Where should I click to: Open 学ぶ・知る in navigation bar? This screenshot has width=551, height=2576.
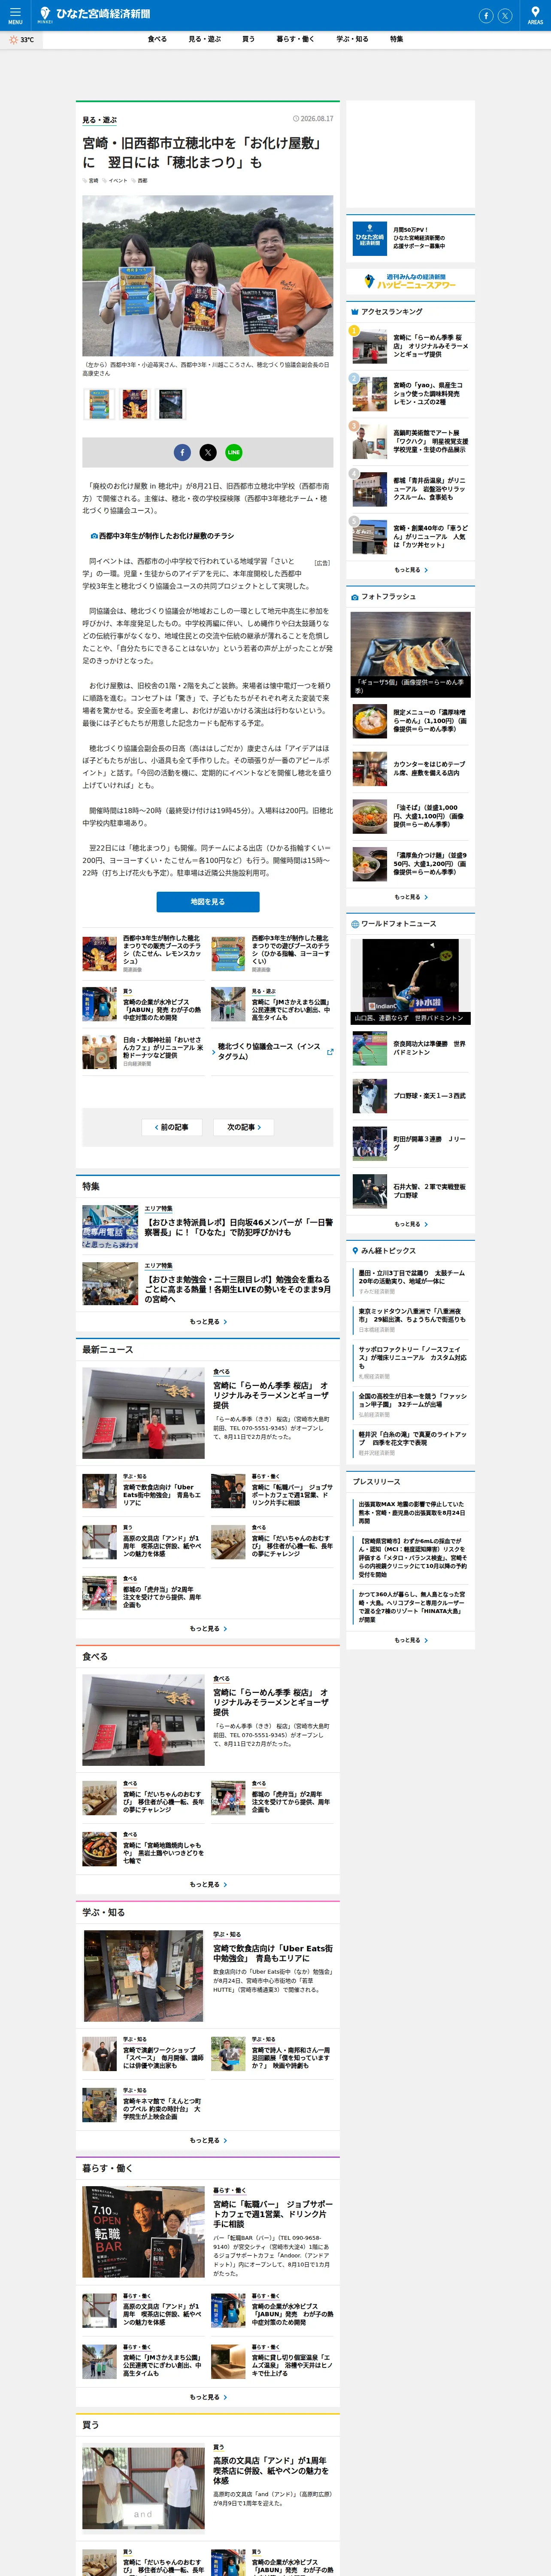[352, 39]
